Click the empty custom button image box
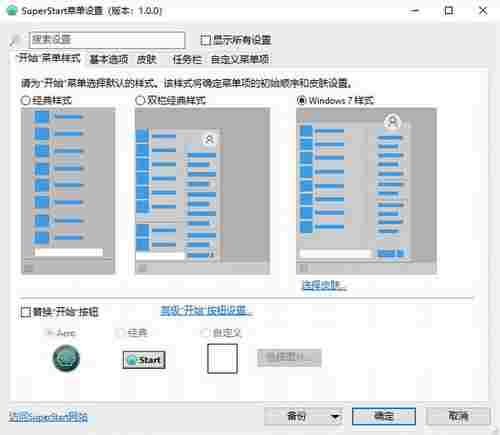500x435 pixels. (222, 359)
